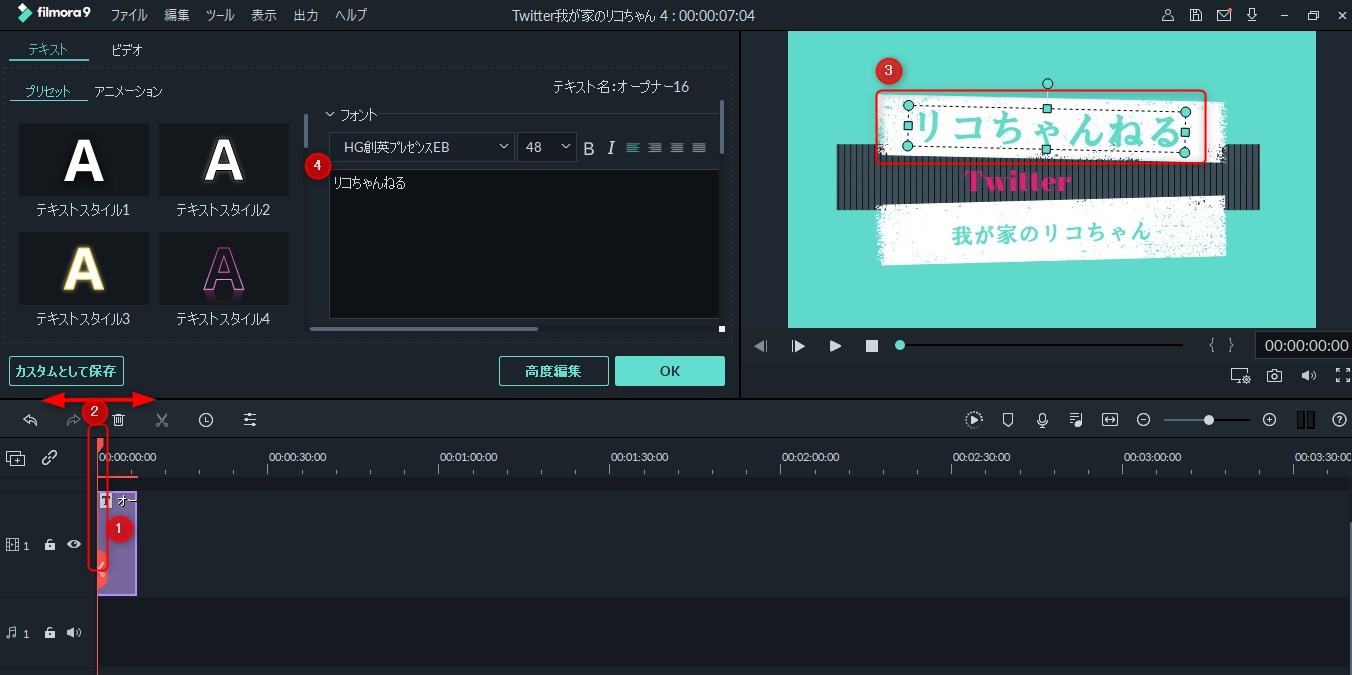
Task: Click the OK button
Action: 670,371
